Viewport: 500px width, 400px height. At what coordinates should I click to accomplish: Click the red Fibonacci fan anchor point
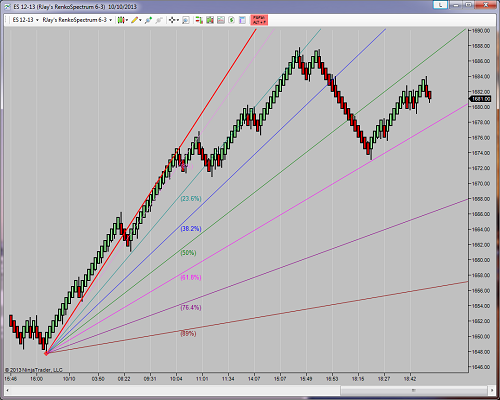[46, 353]
